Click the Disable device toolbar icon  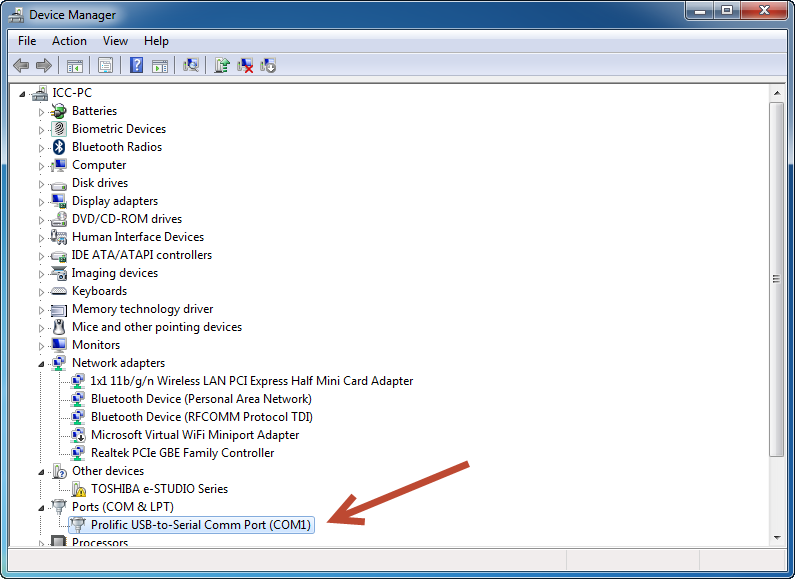268,65
